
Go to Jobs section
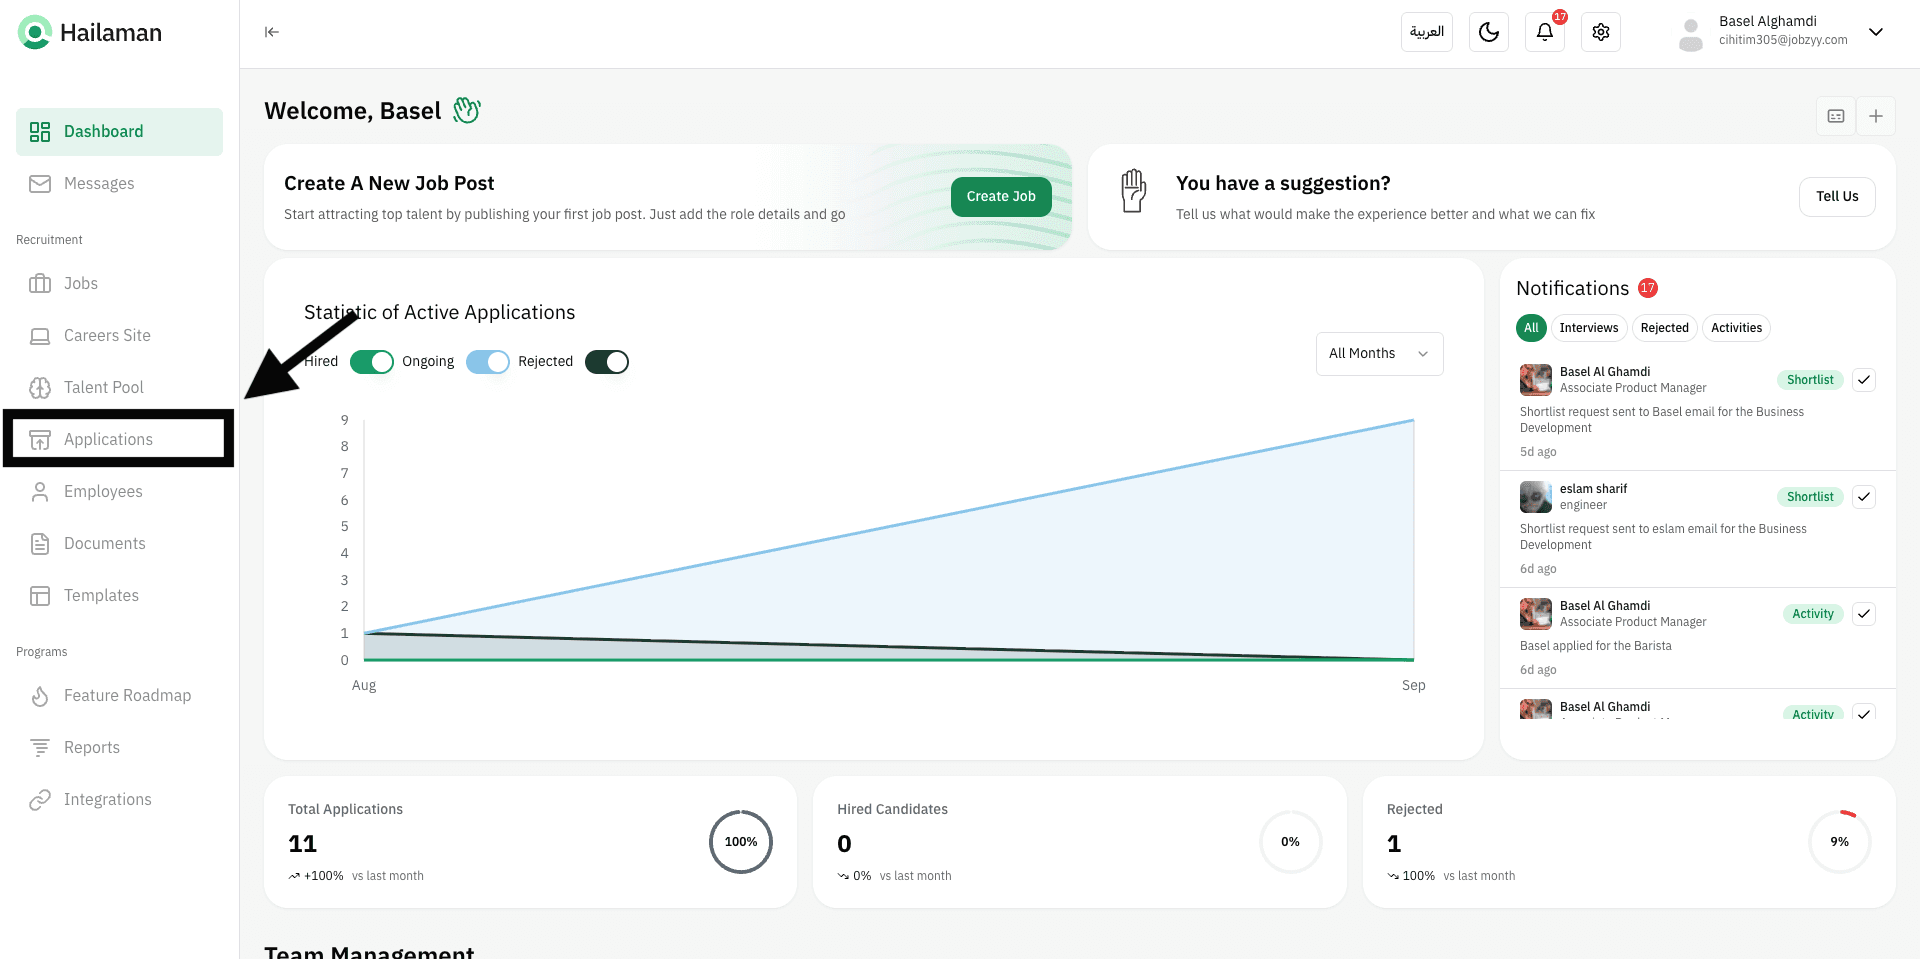(x=119, y=284)
